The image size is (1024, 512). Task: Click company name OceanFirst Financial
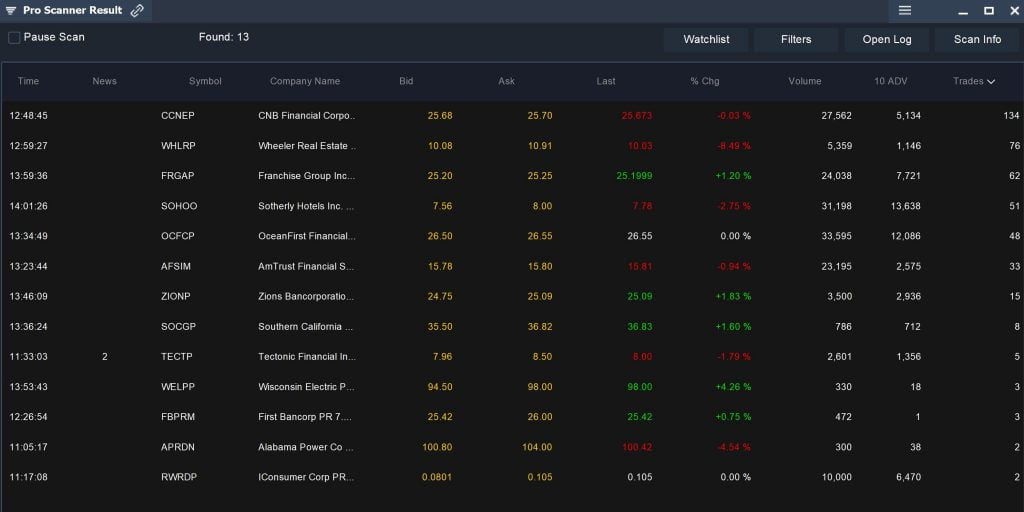[306, 236]
